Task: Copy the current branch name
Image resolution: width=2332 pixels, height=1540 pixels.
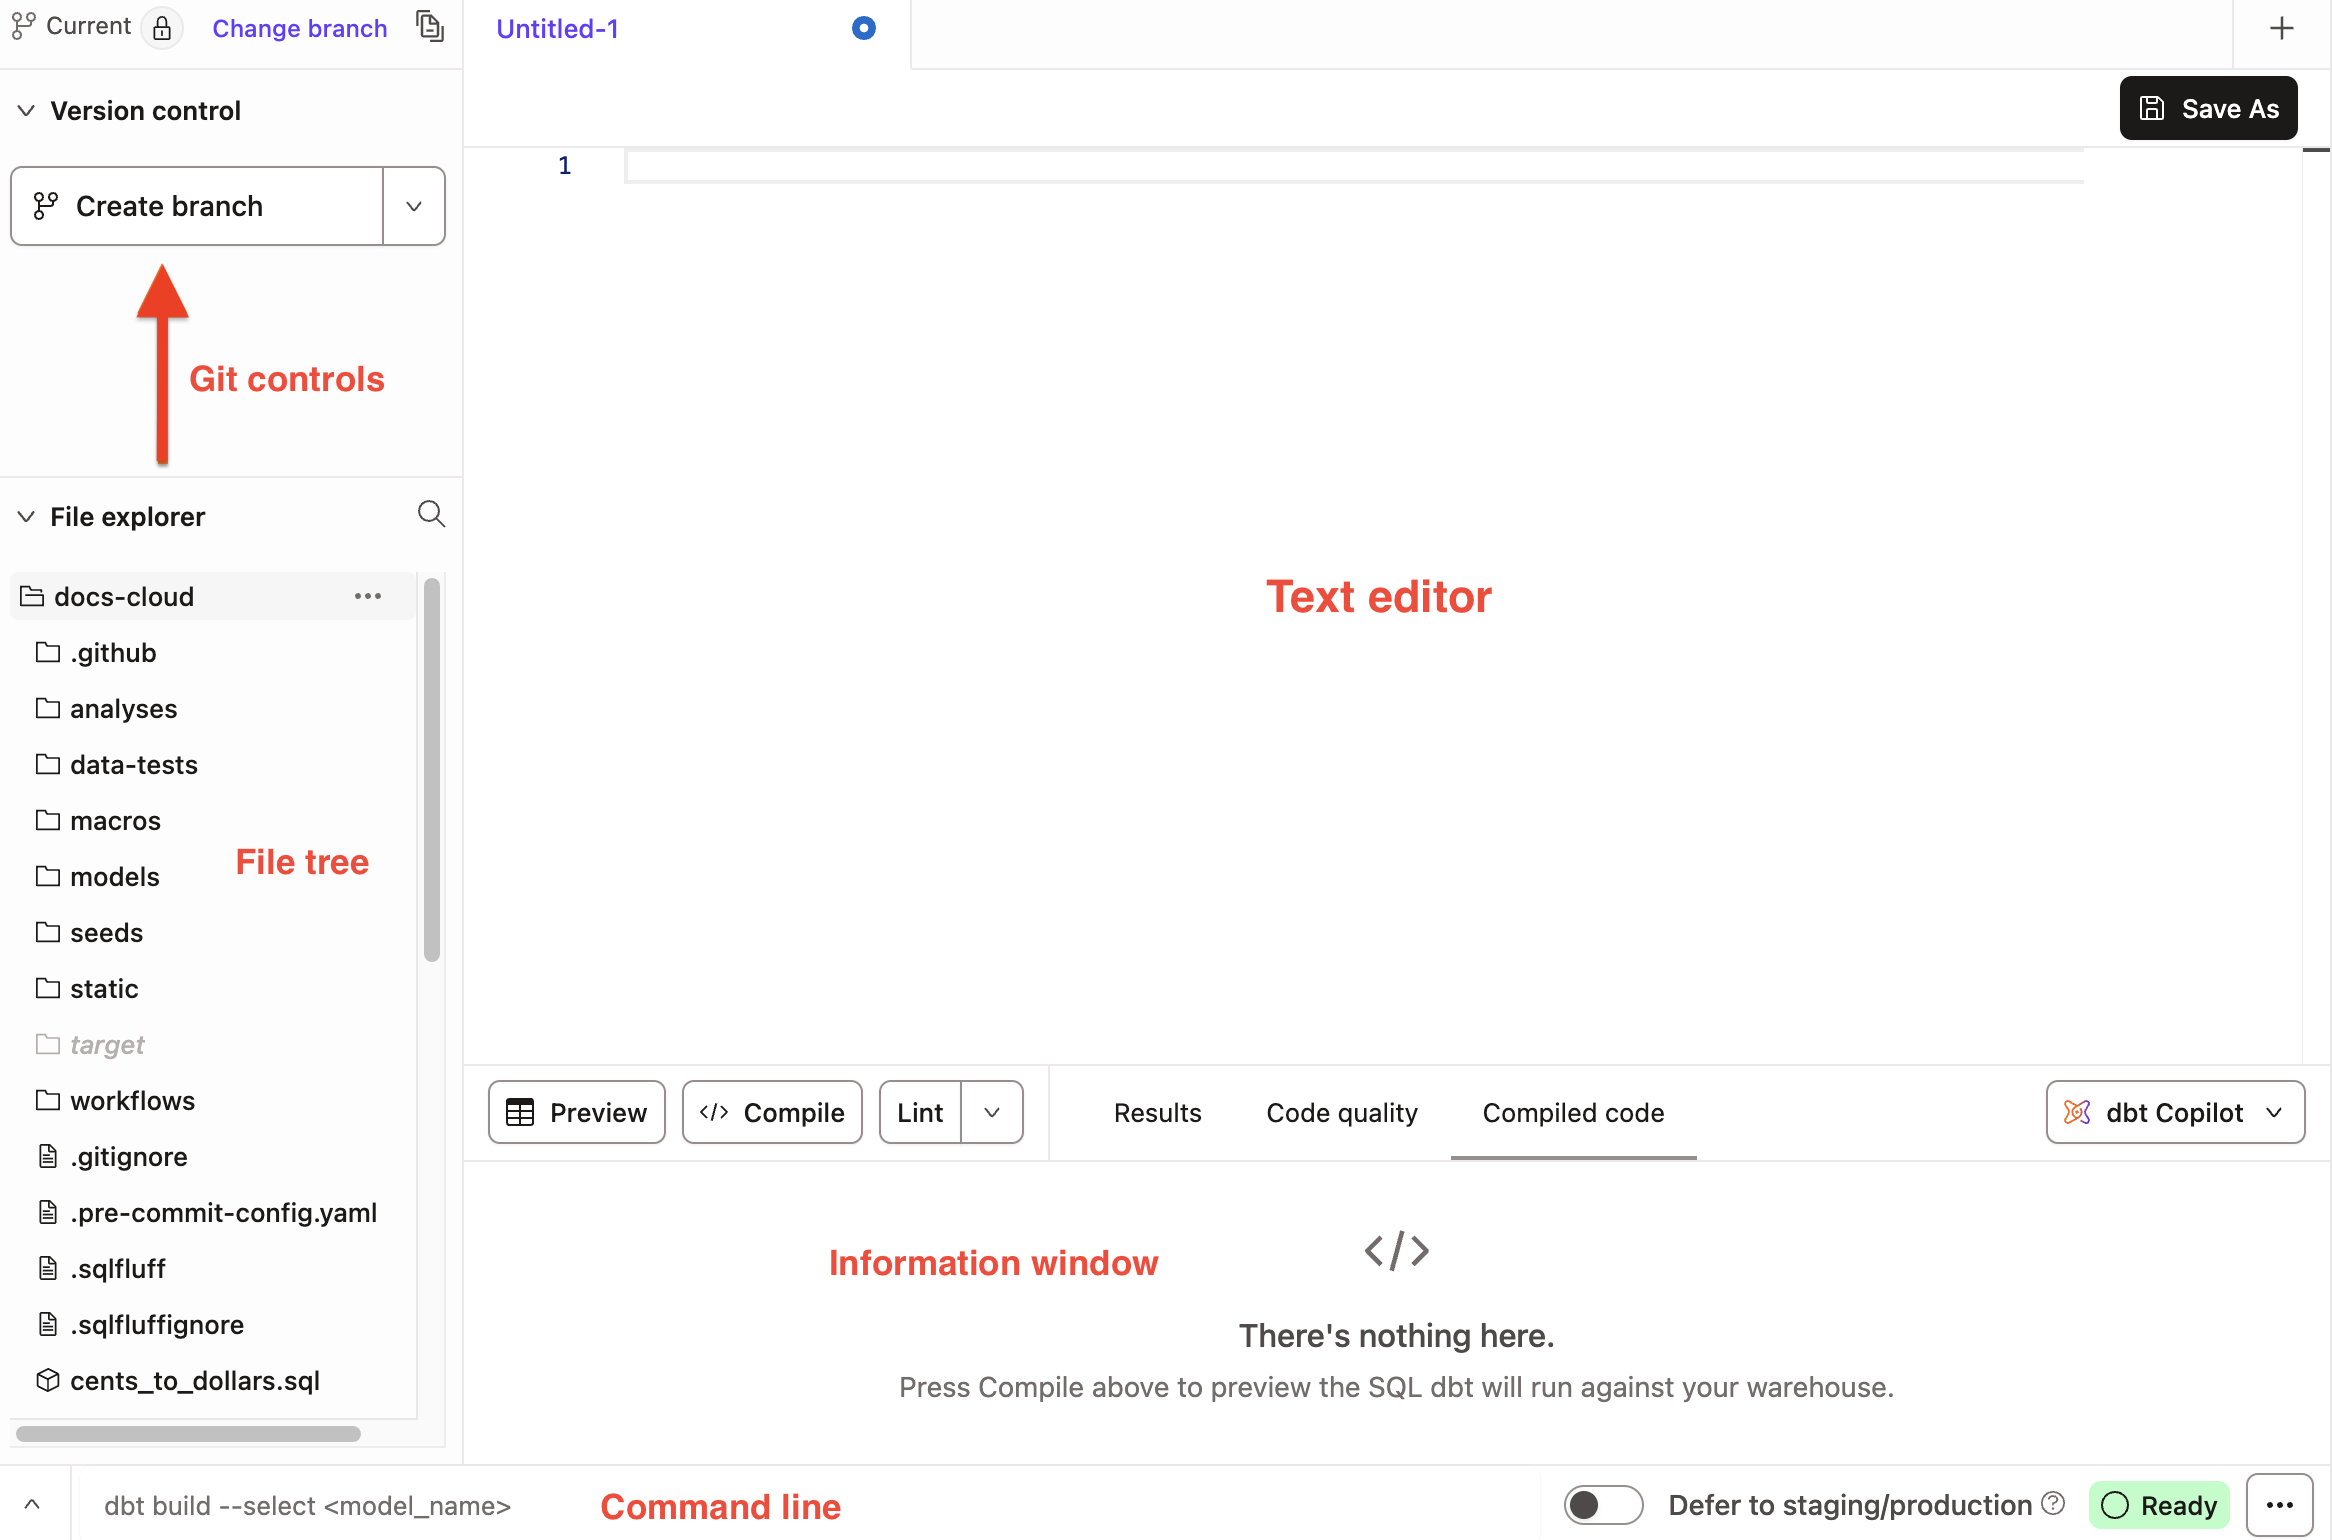Action: coord(430,27)
